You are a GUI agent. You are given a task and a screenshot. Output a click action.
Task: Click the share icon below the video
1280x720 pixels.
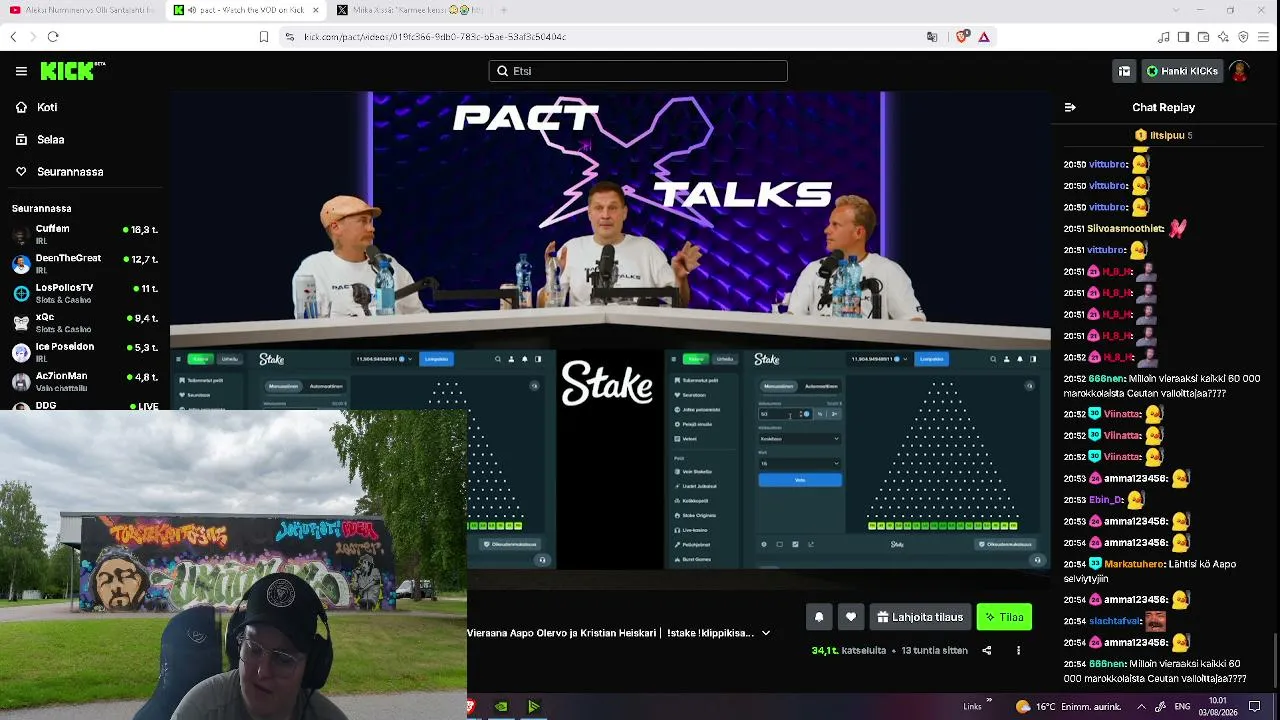tap(987, 650)
